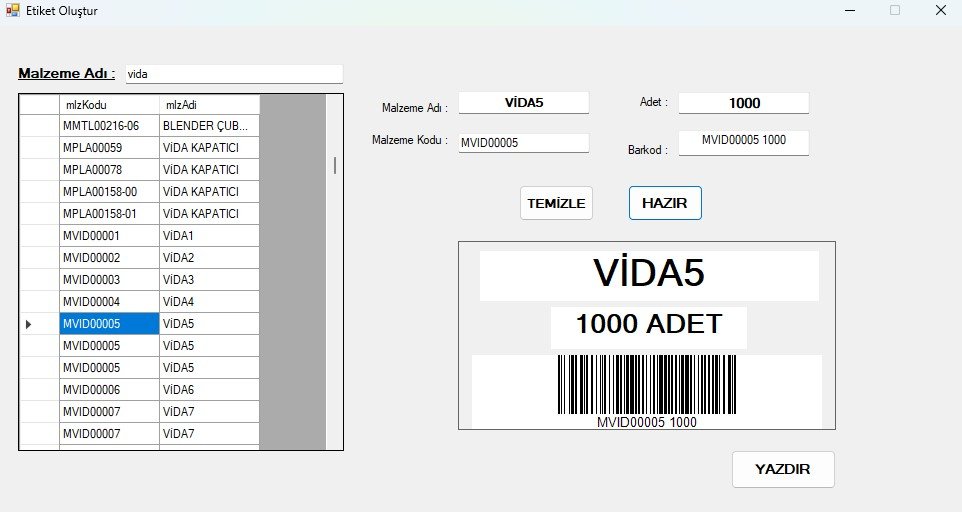Click the VİDA6 name cell
Screen dimensions: 962x512
[209, 390]
